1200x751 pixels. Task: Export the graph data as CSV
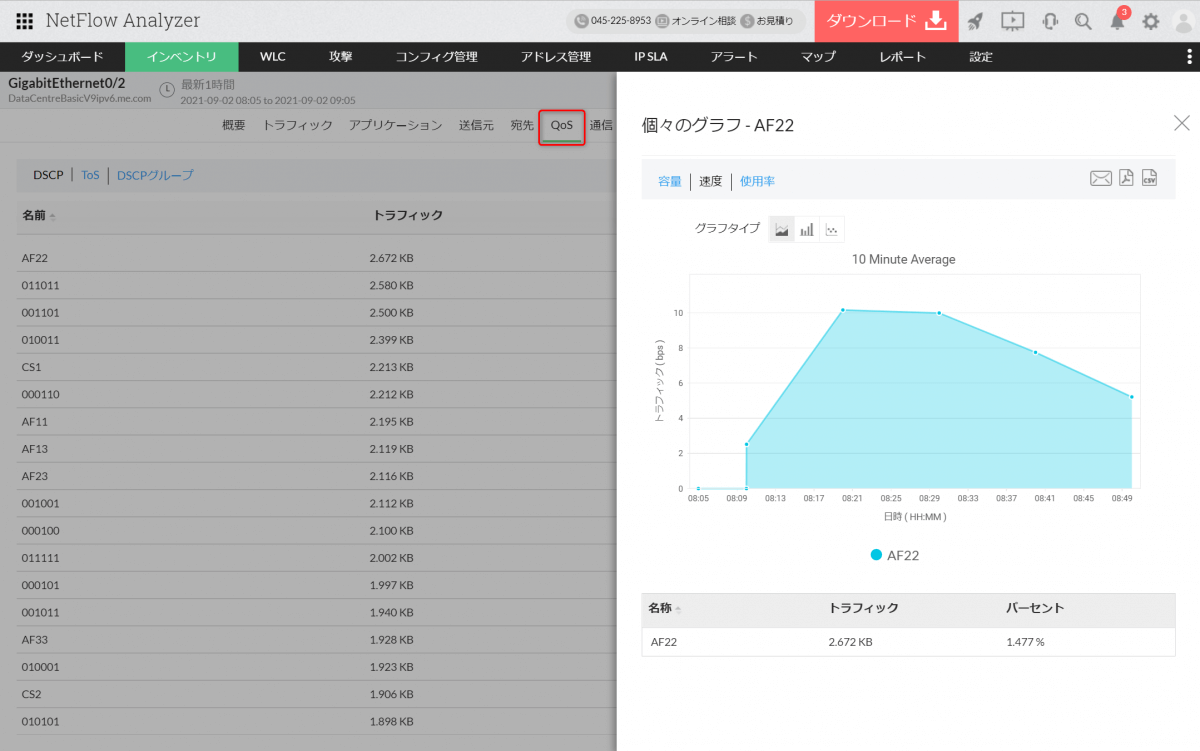(1149, 179)
